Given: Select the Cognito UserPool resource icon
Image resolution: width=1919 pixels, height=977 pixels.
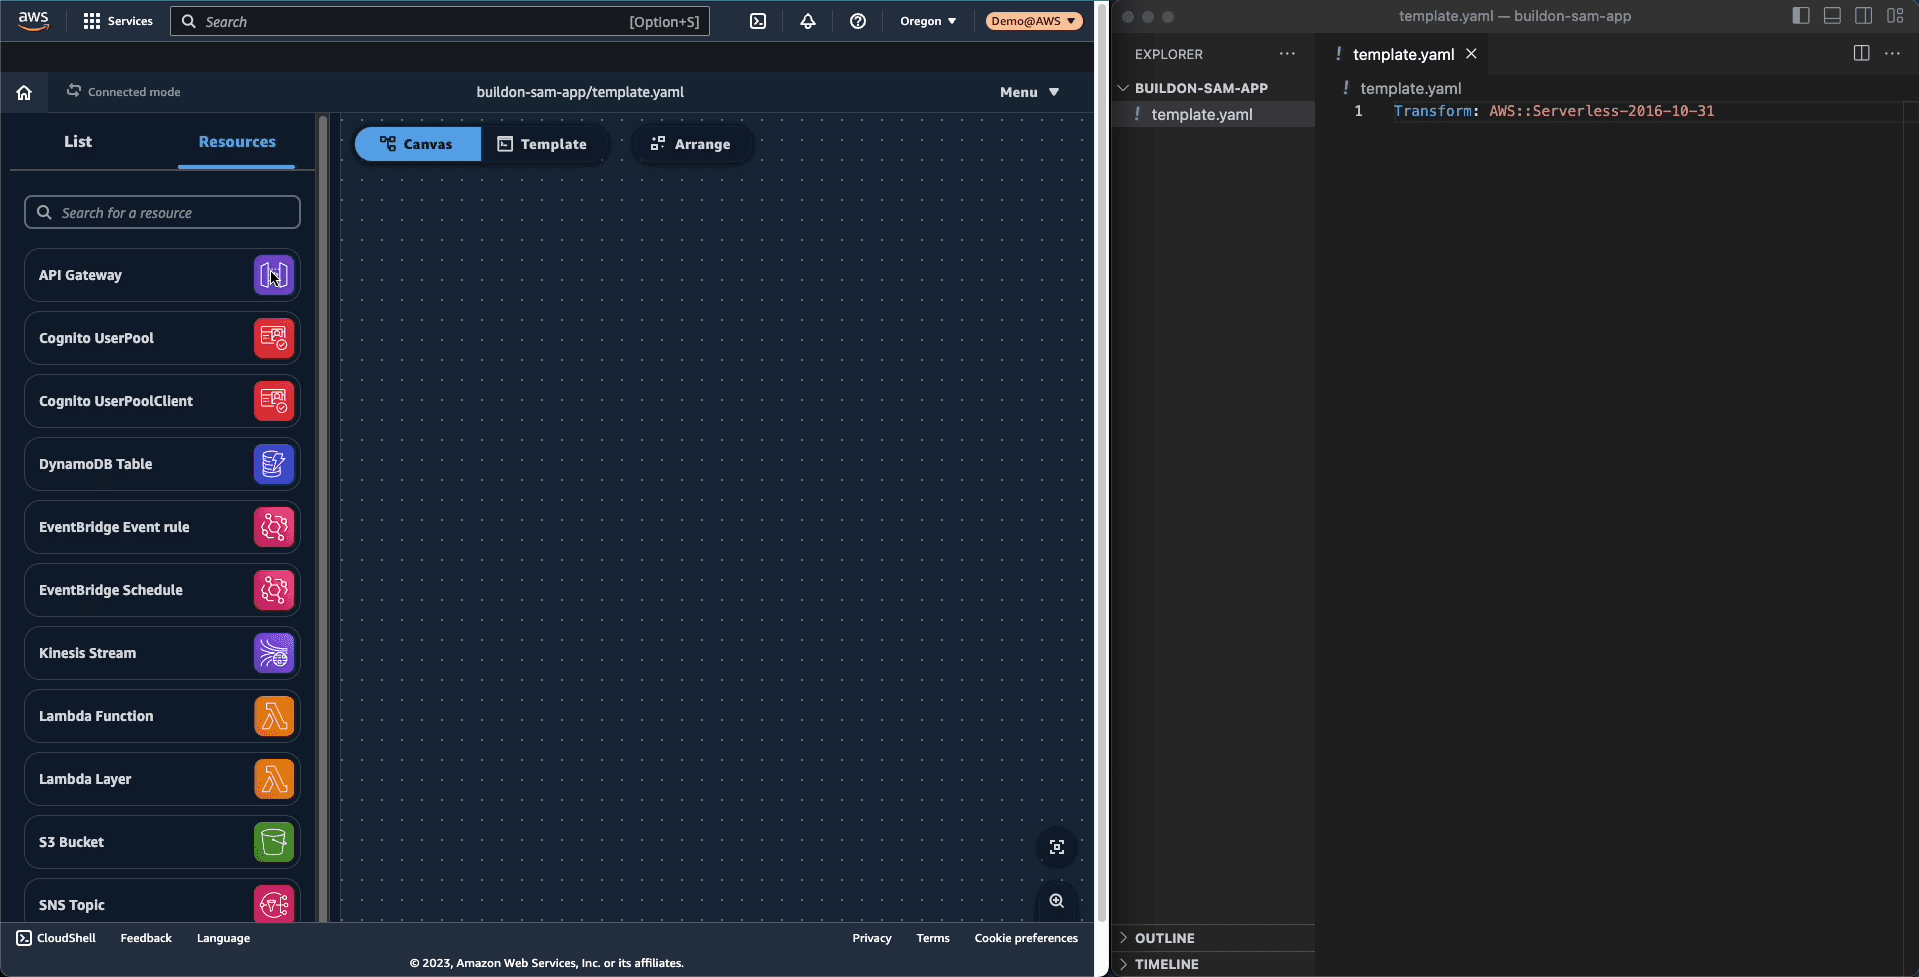Looking at the screenshot, I should tap(274, 338).
